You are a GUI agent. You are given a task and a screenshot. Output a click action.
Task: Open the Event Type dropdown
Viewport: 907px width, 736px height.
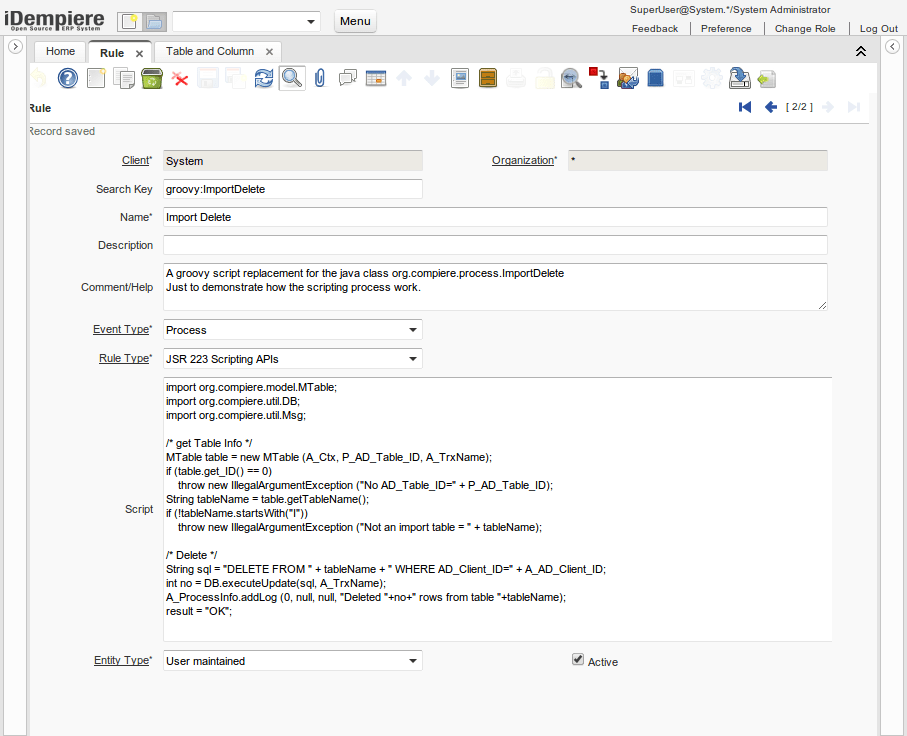412,330
